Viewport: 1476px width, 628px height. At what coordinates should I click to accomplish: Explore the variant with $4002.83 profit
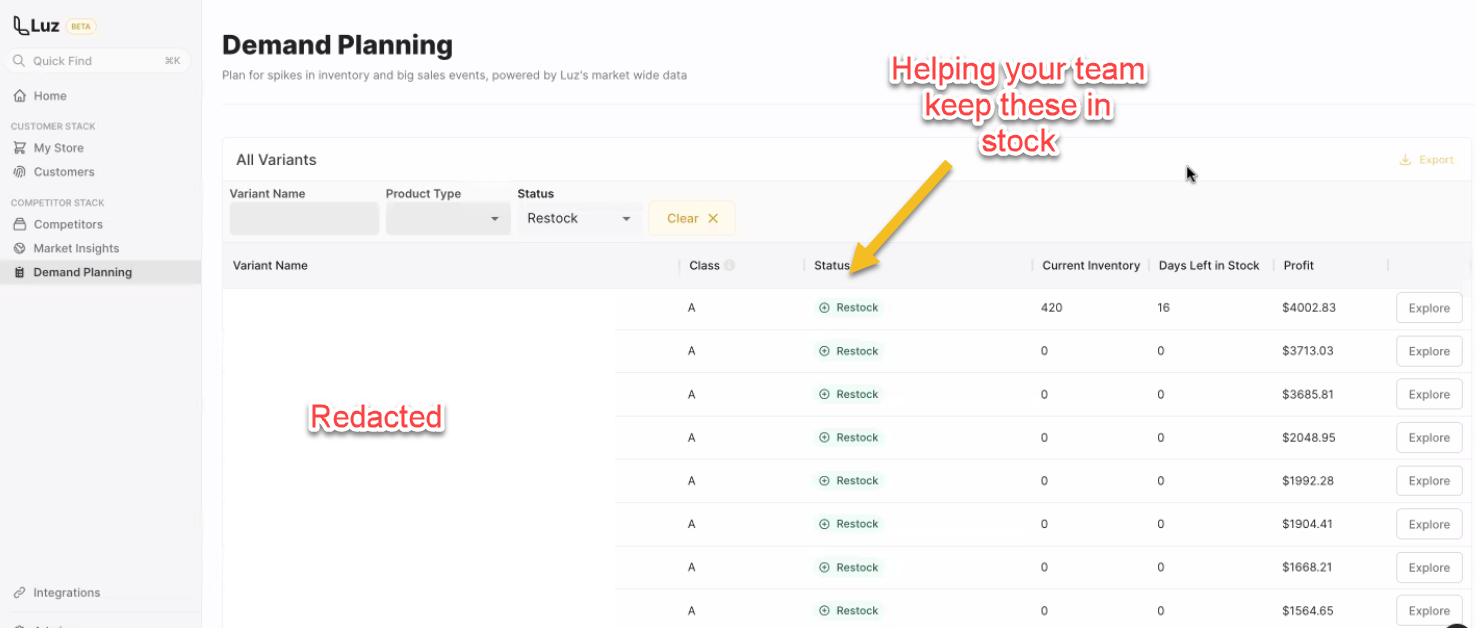[1428, 309]
